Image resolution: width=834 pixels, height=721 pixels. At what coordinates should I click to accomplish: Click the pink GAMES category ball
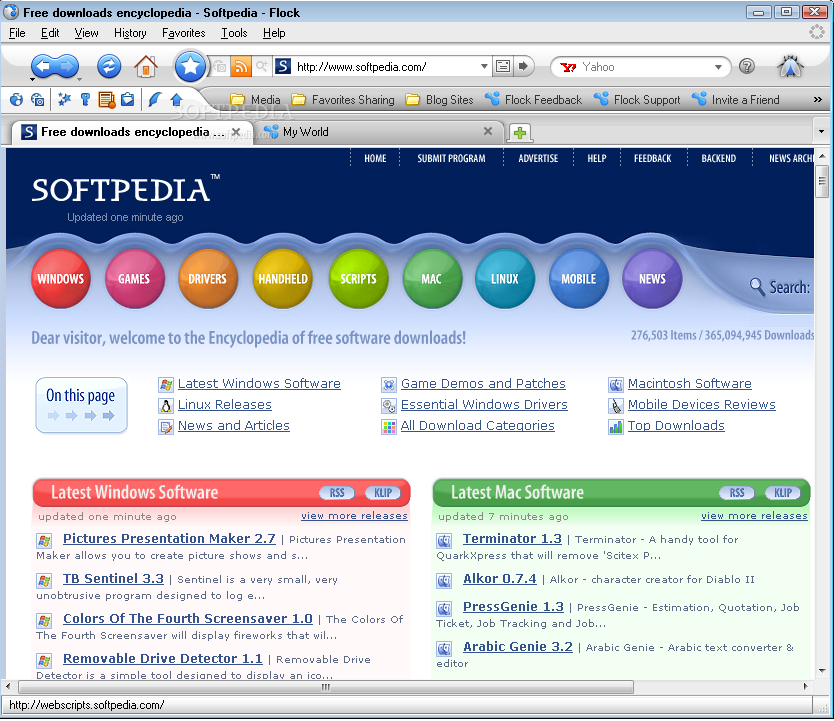pyautogui.click(x=134, y=279)
